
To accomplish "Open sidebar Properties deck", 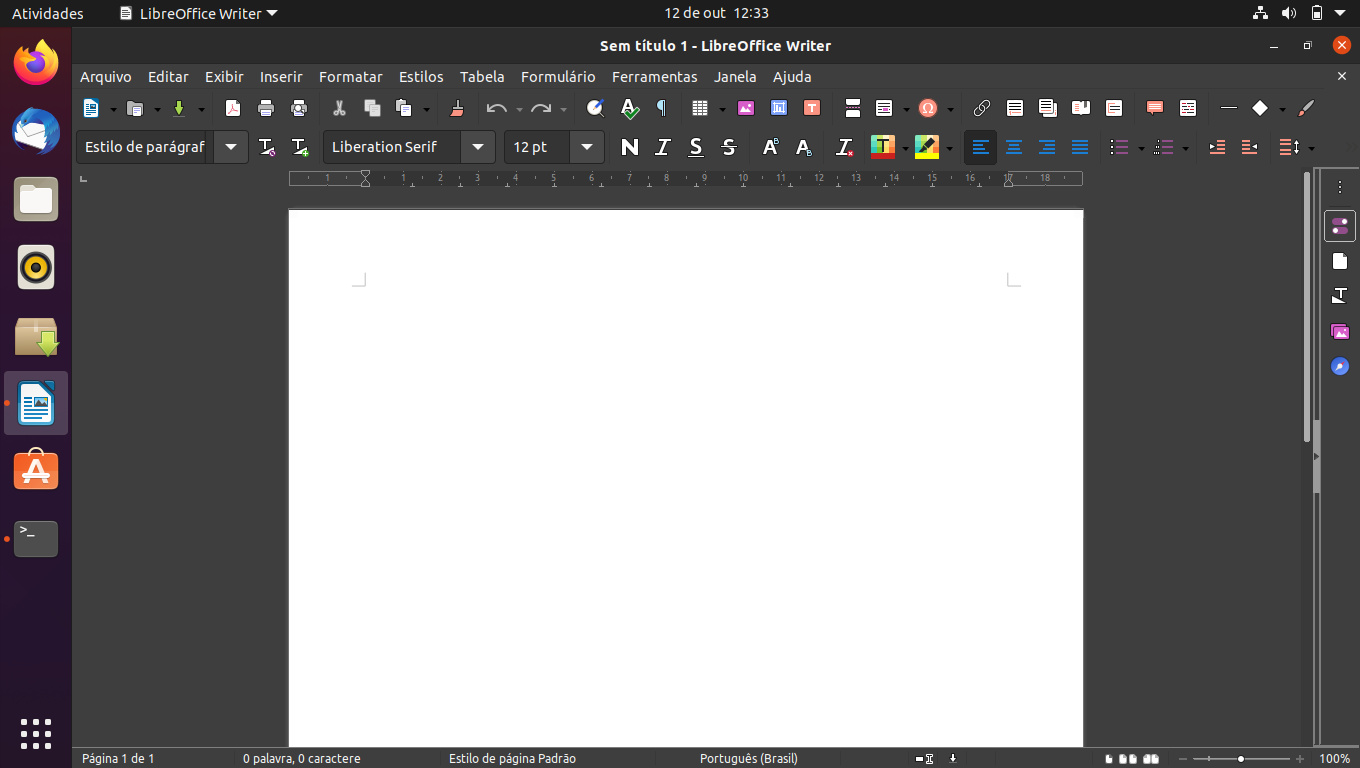I will [x=1340, y=226].
